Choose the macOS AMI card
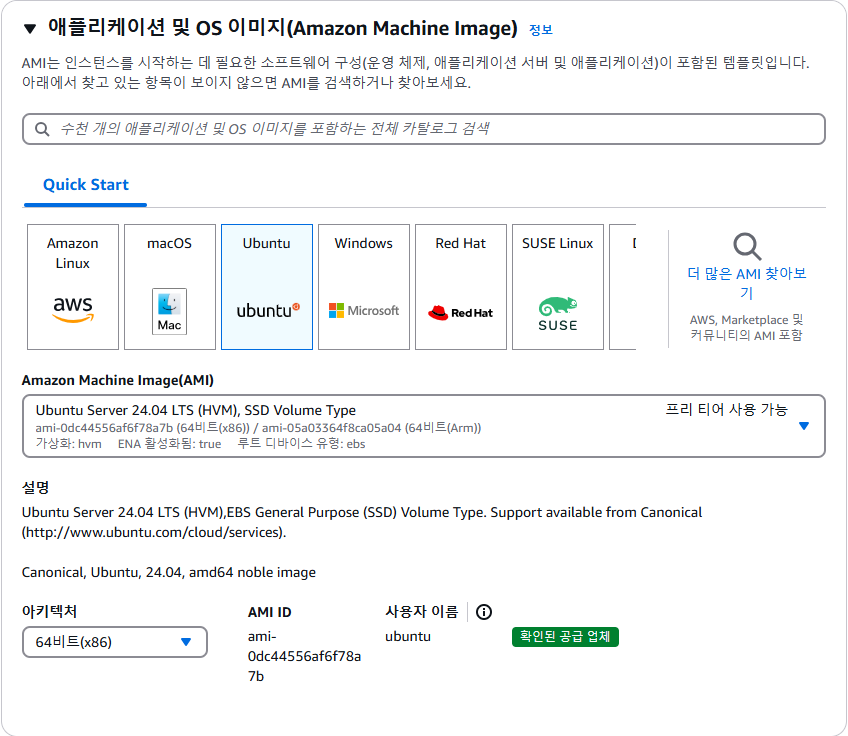The height and width of the screenshot is (736, 848). tap(170, 287)
